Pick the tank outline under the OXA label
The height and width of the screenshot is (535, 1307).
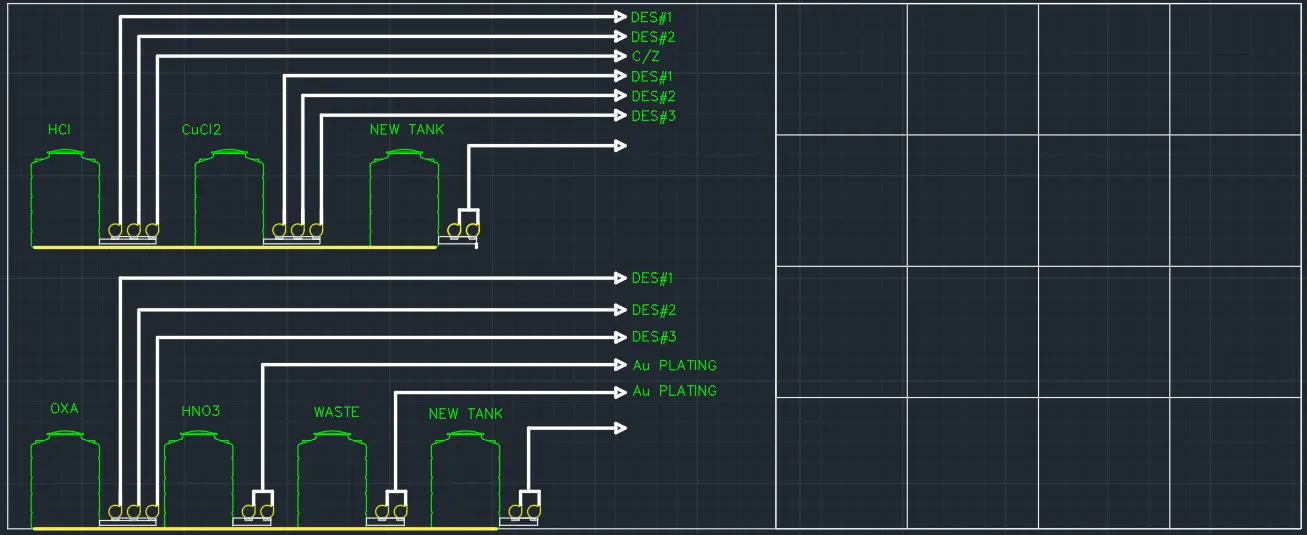coord(65,478)
